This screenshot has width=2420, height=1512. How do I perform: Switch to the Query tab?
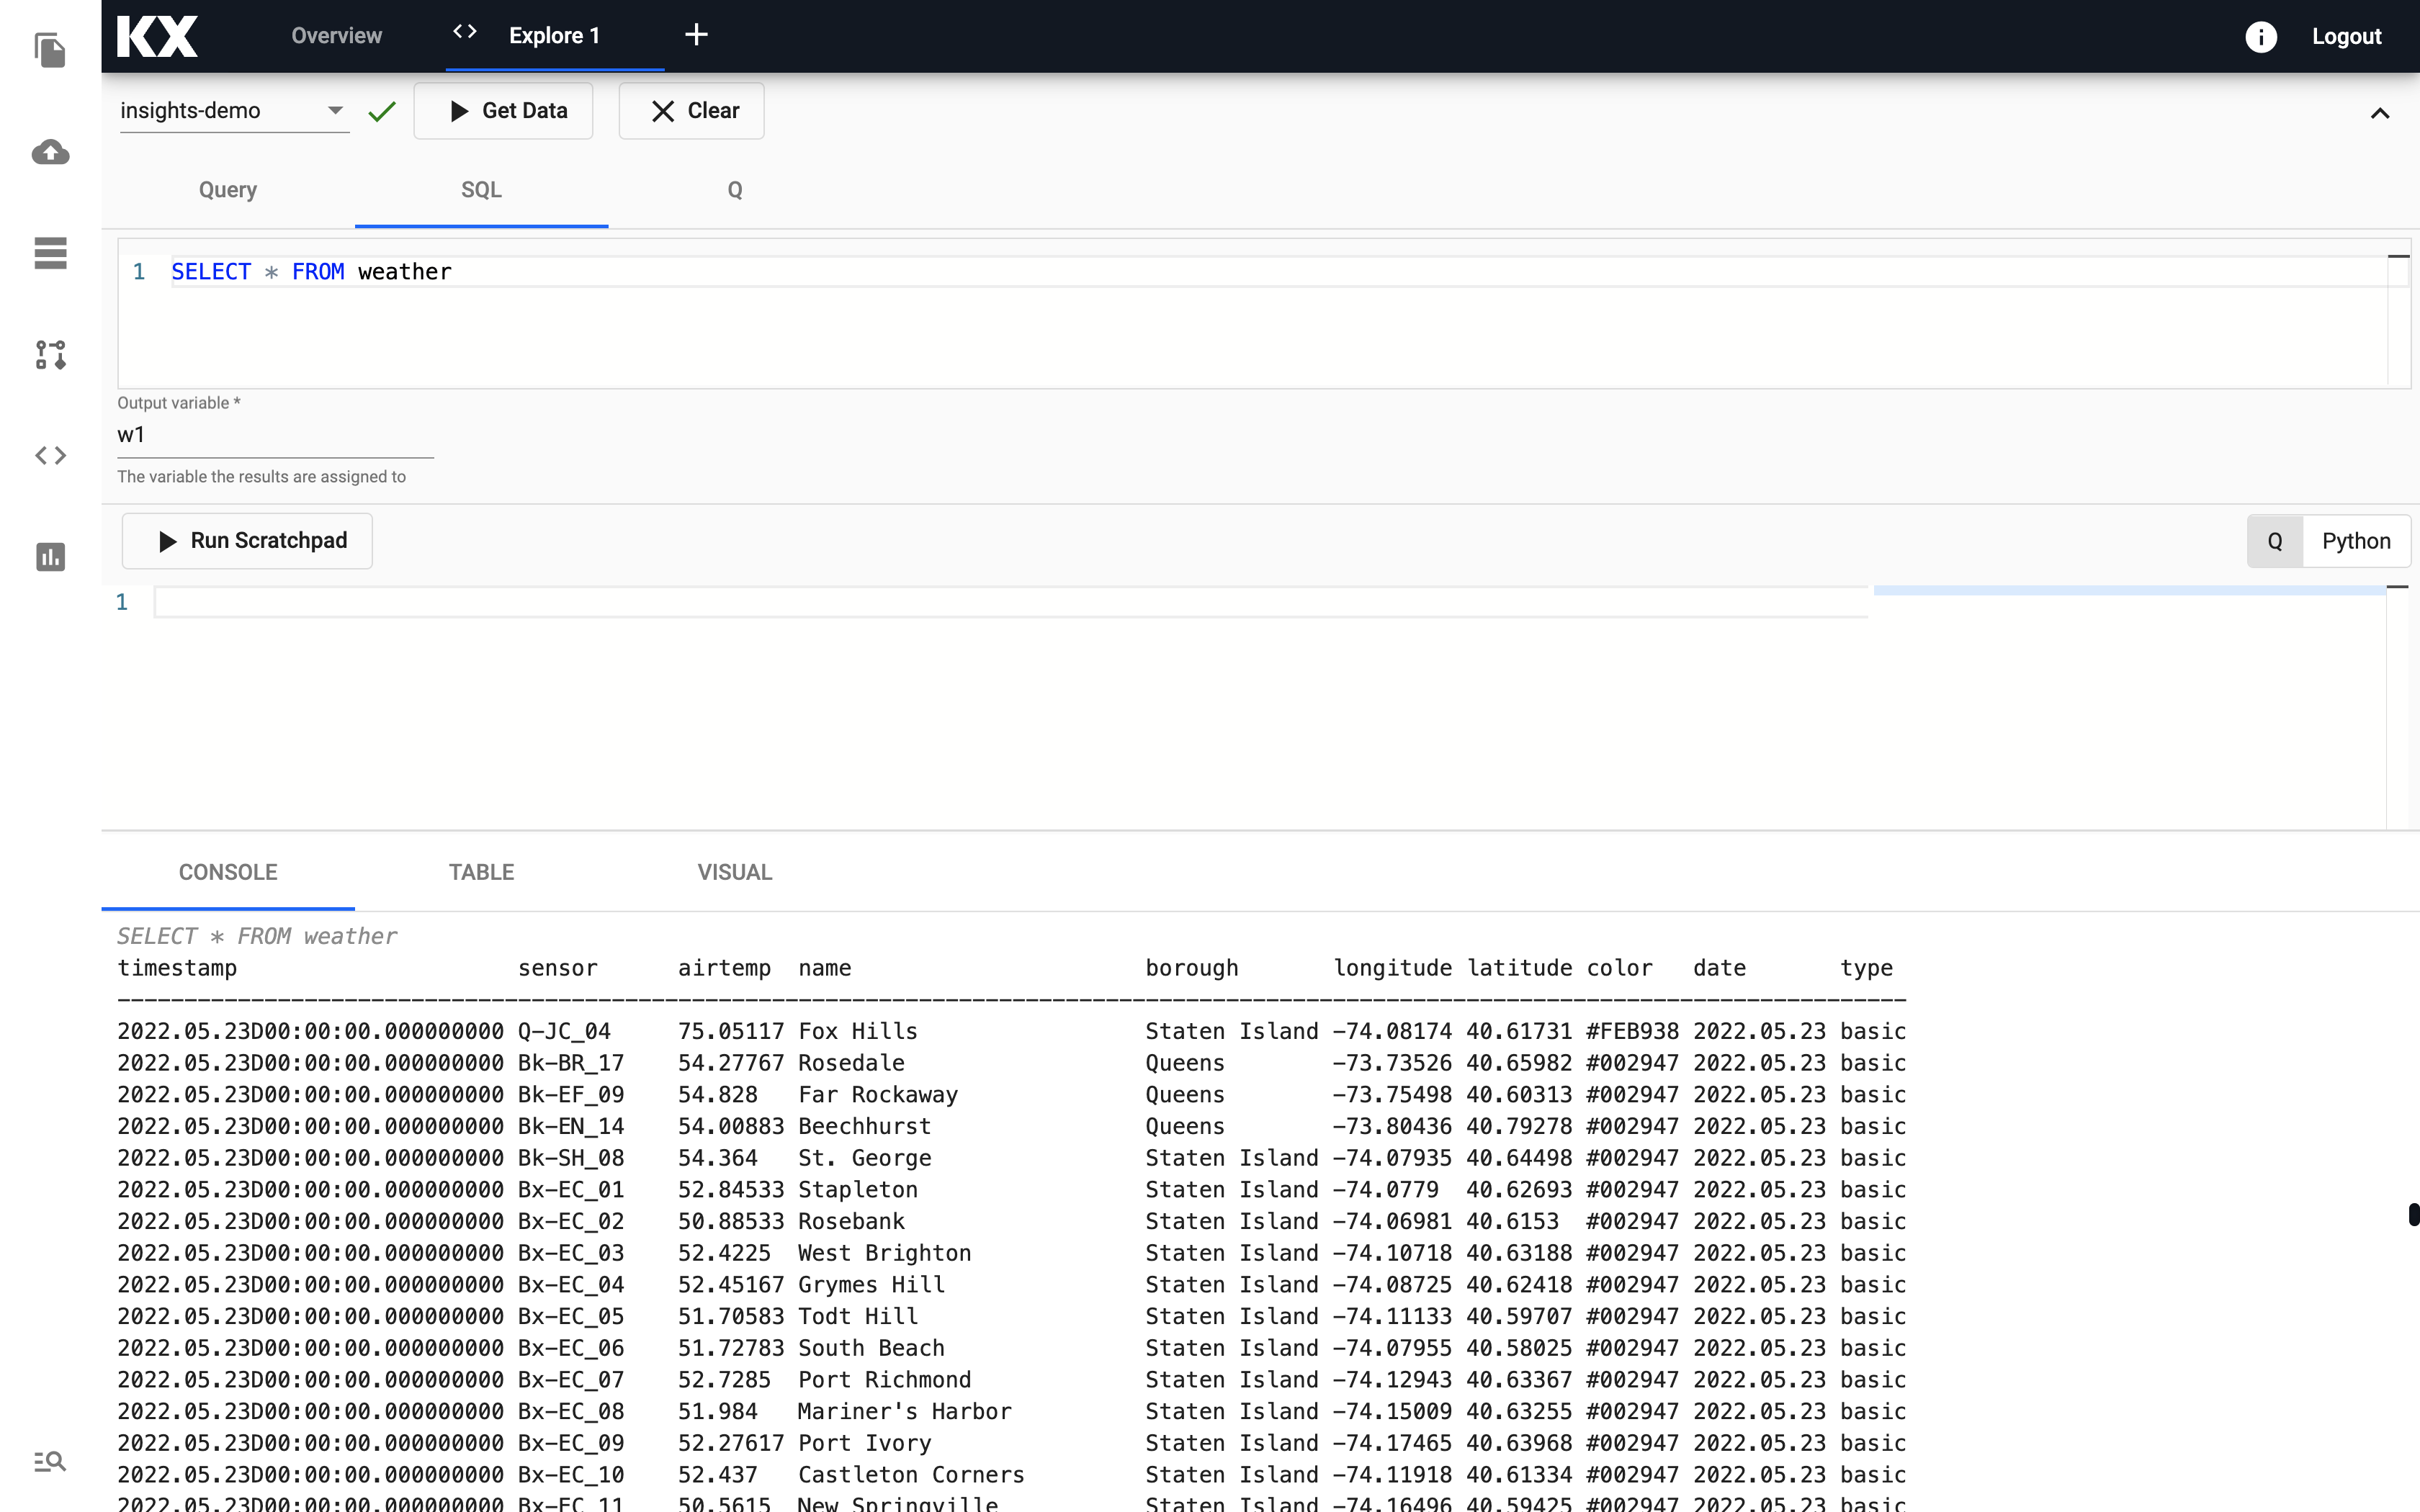tap(228, 190)
